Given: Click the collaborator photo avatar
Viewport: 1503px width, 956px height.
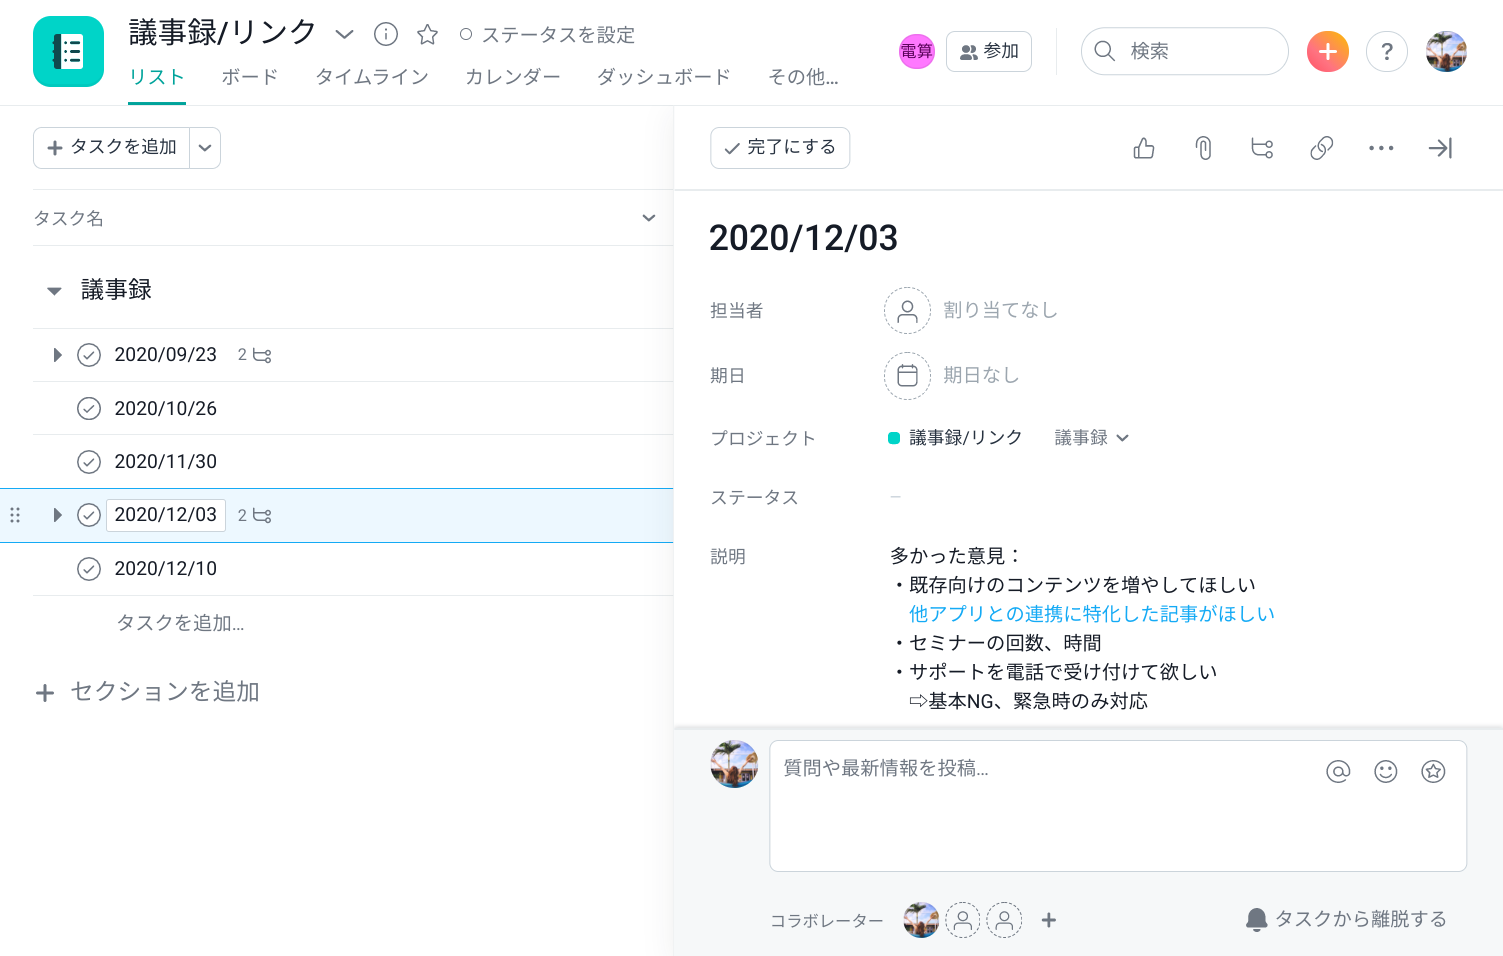Looking at the screenshot, I should 921,920.
